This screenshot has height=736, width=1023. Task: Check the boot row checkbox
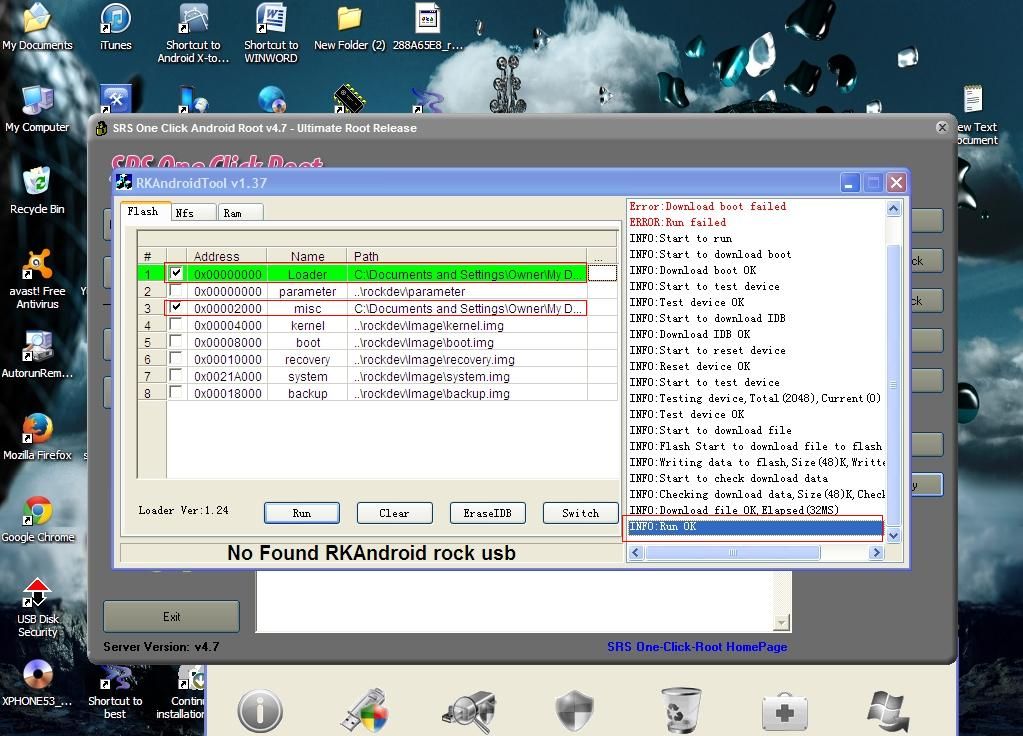[x=176, y=341]
